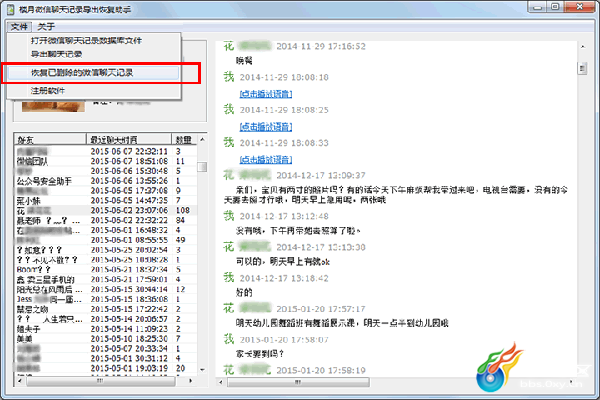
Task: Click voice link under 18:08:18 message
Action: pyautogui.click(x=266, y=94)
